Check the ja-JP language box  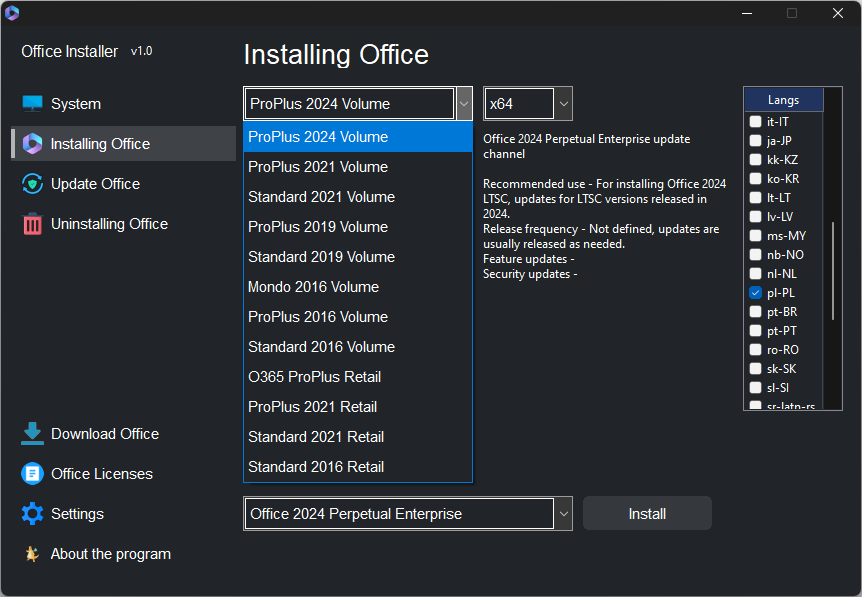(x=755, y=141)
